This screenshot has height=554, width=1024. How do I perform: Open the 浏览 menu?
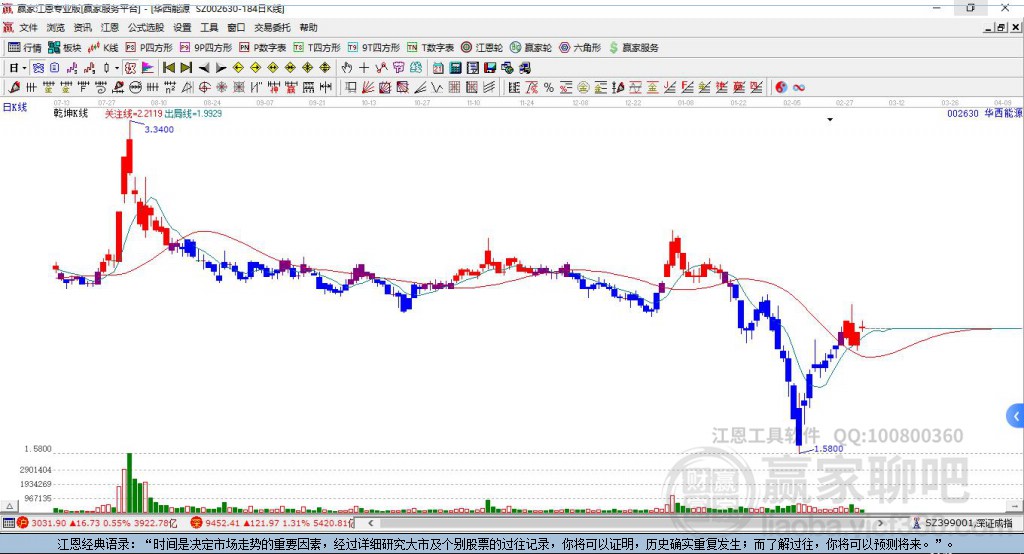tap(56, 27)
